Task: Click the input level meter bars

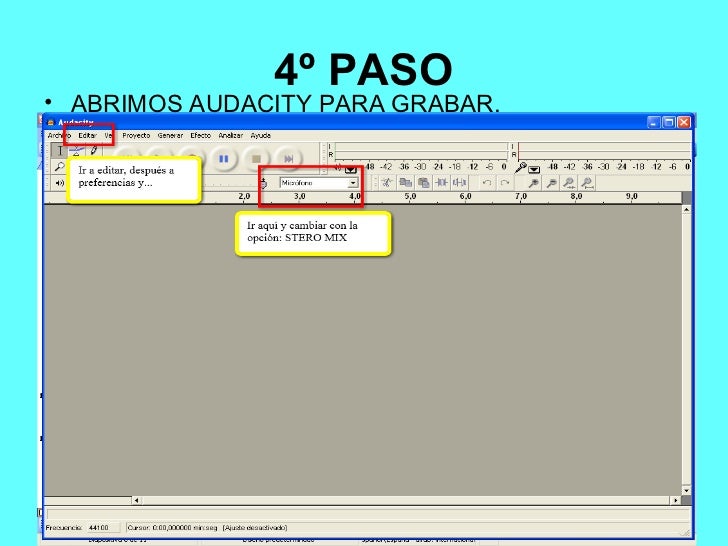Action: coord(604,151)
